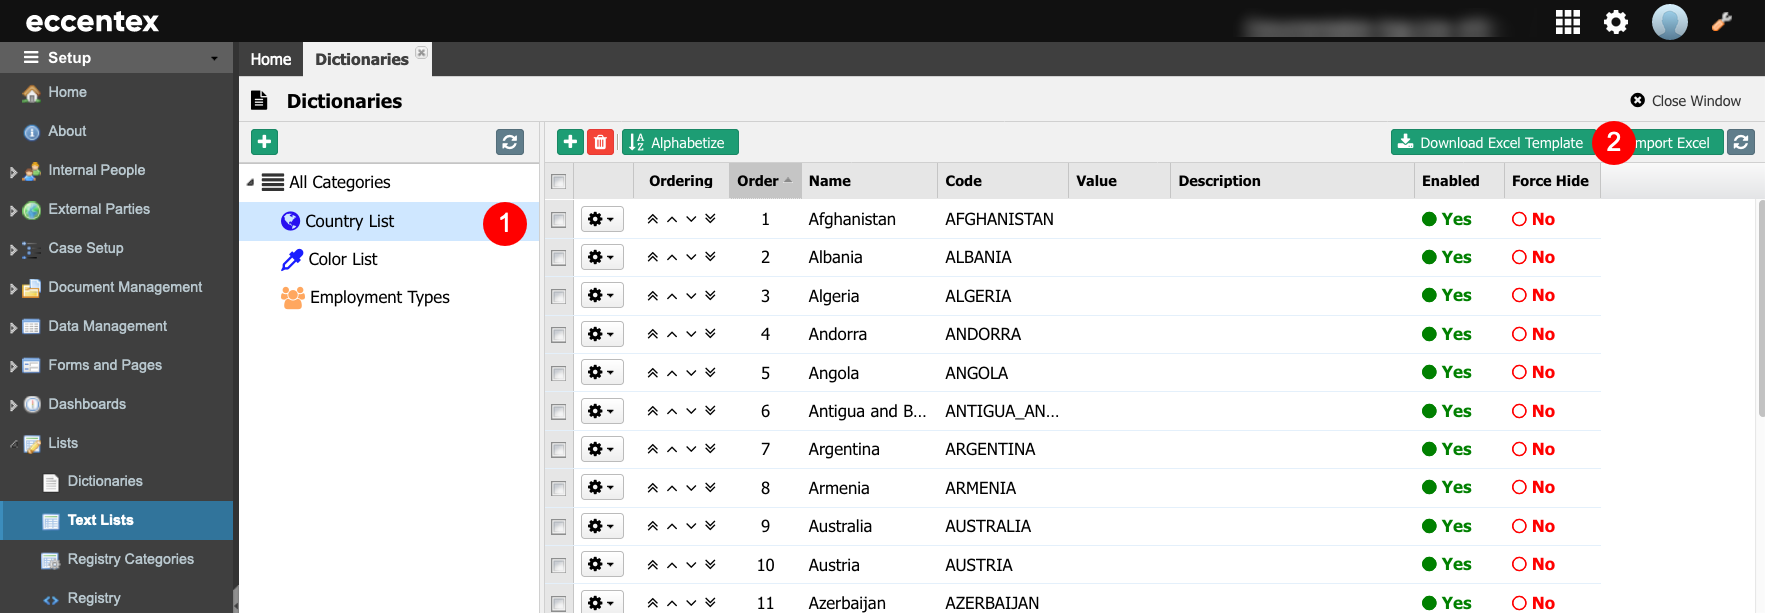Check the Antigua row checkbox
1765x613 pixels.
558,412
